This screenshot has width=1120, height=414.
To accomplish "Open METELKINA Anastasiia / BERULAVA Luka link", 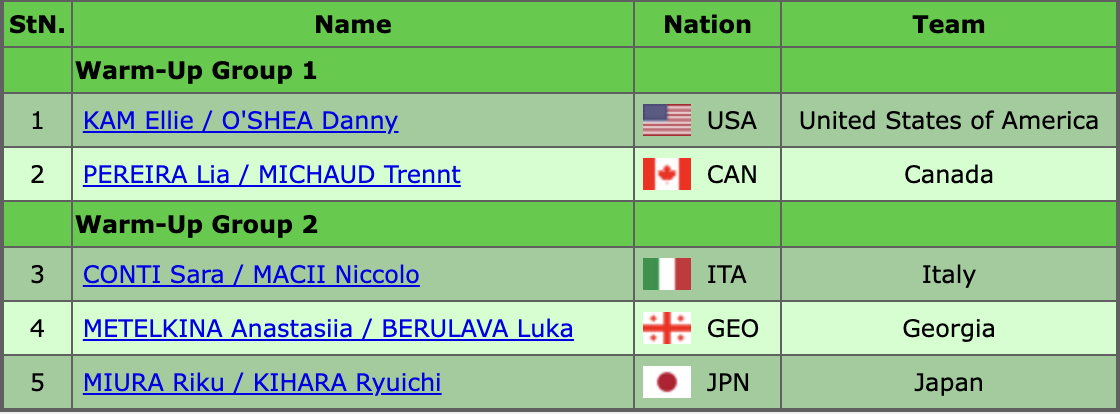I will pyautogui.click(x=328, y=329).
